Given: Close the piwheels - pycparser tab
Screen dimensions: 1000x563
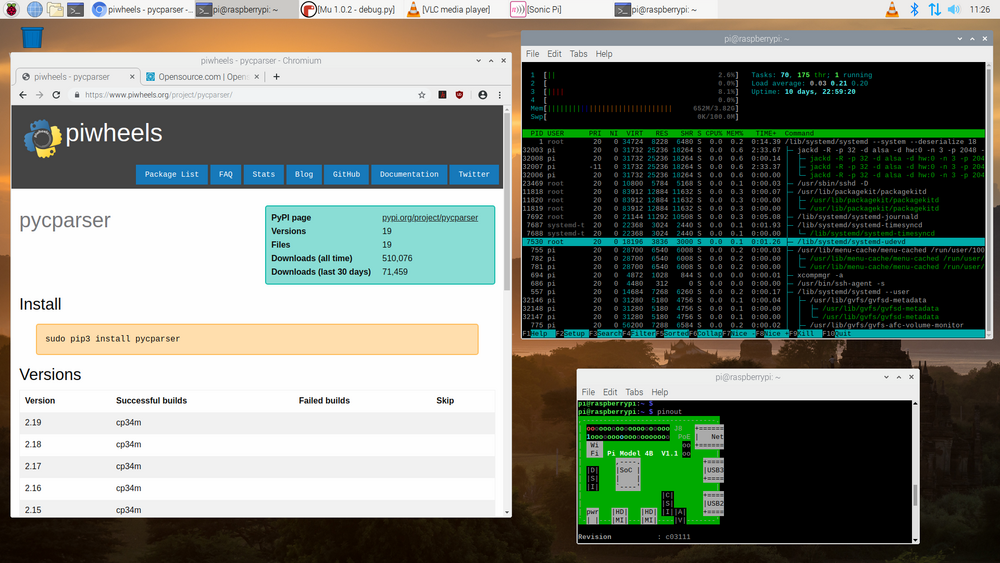Looking at the screenshot, I should tap(132, 77).
